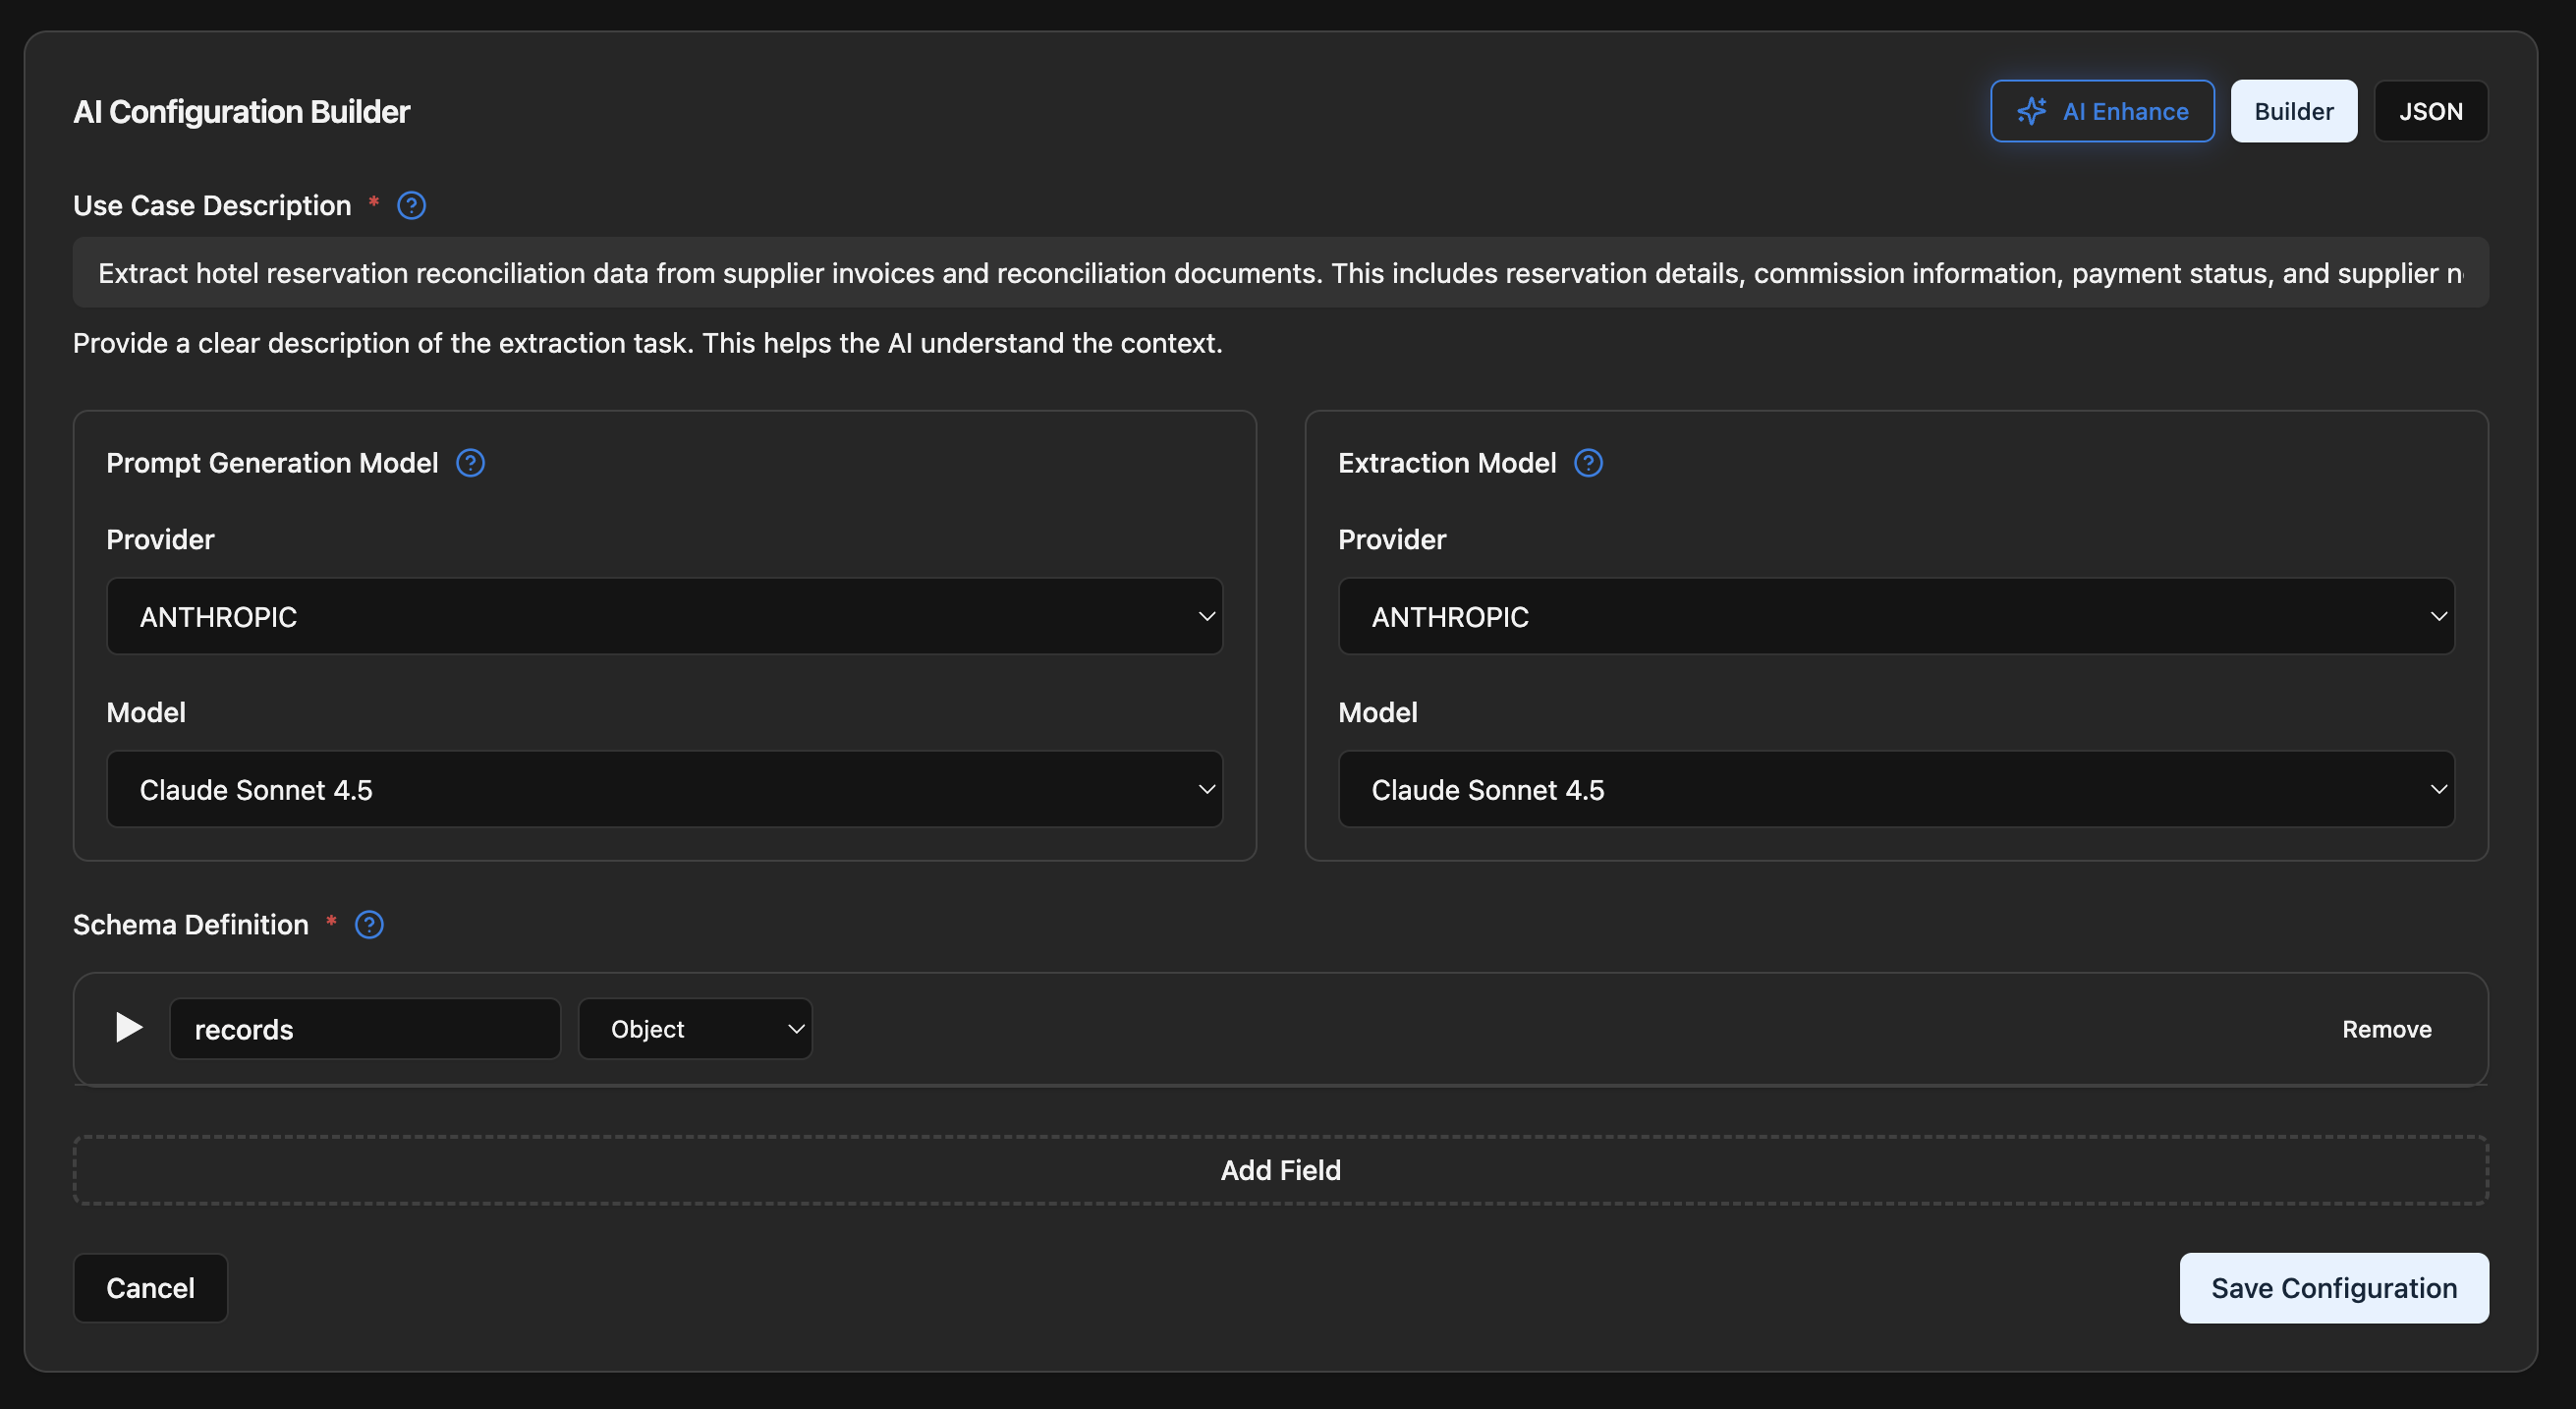Remove the records field
The width and height of the screenshot is (2576, 1409).
pos(2386,1029)
